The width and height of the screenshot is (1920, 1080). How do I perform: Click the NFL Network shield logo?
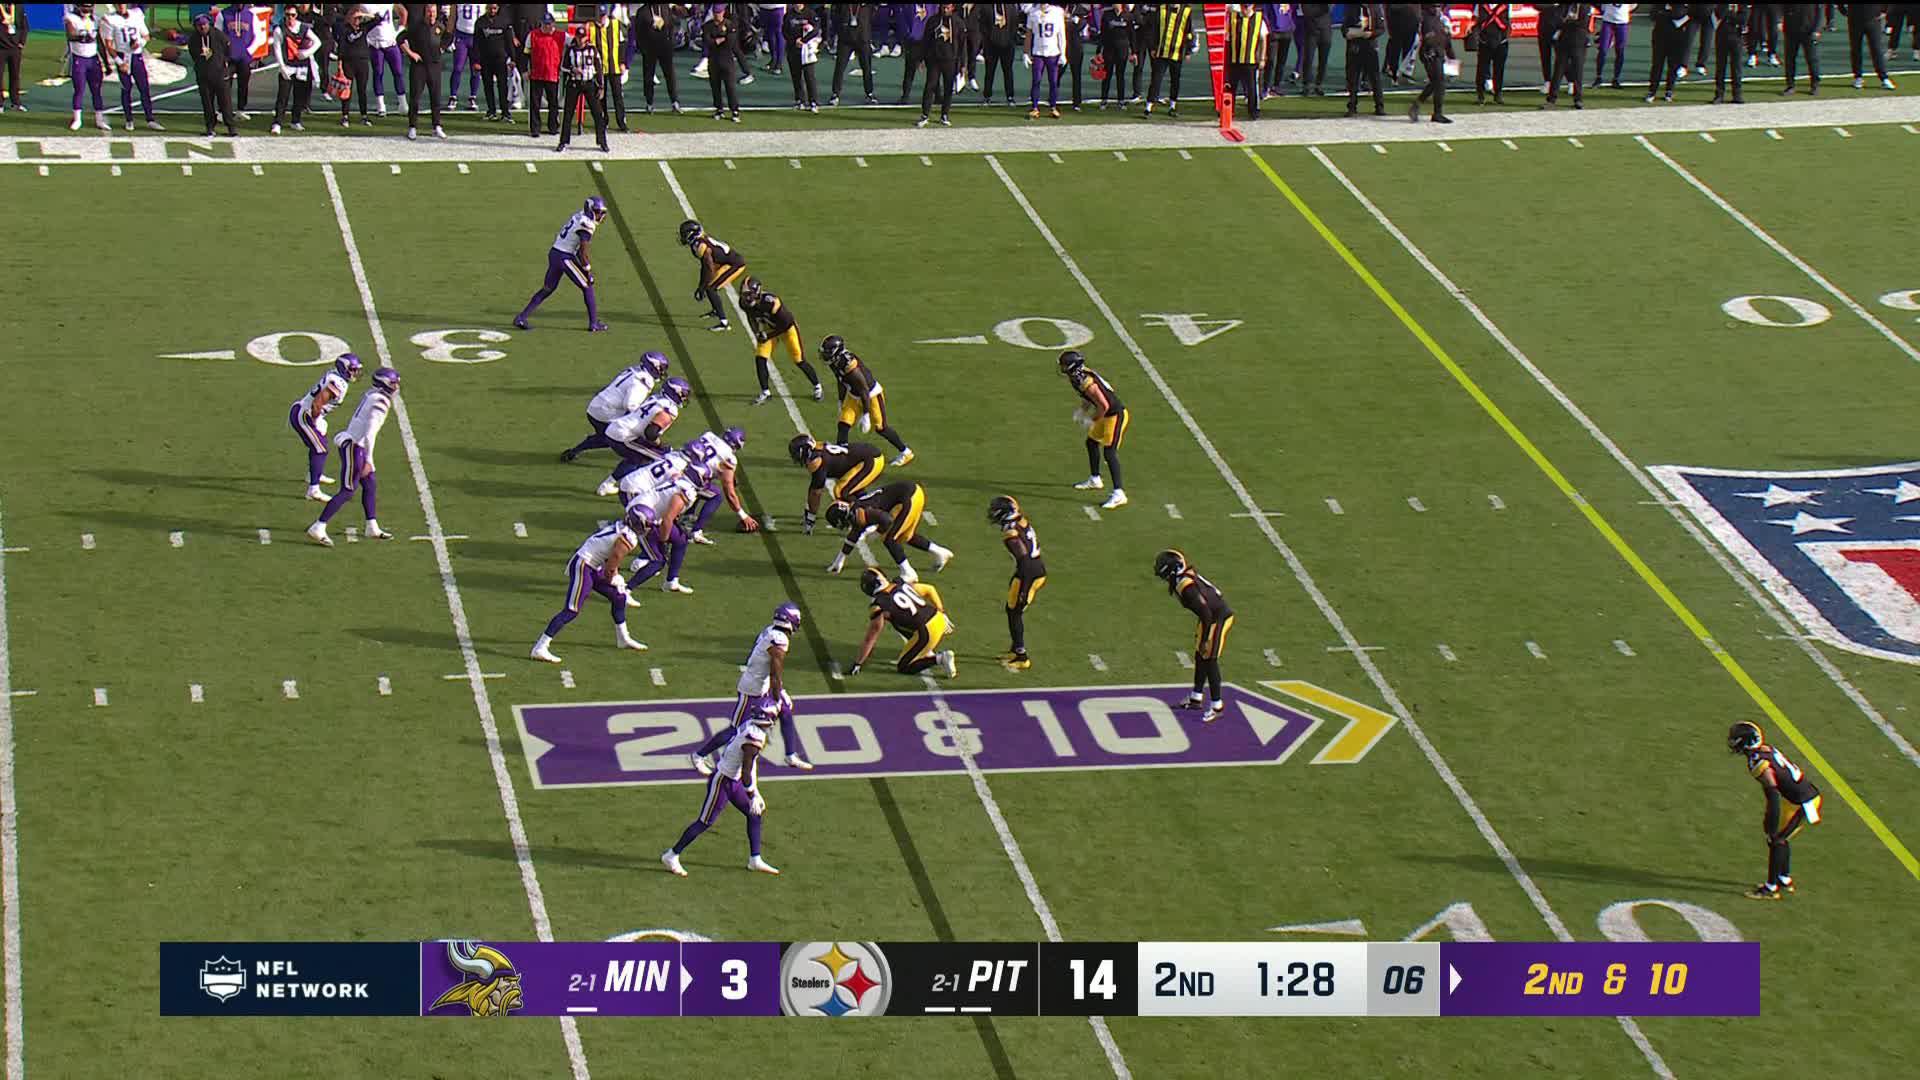click(222, 979)
